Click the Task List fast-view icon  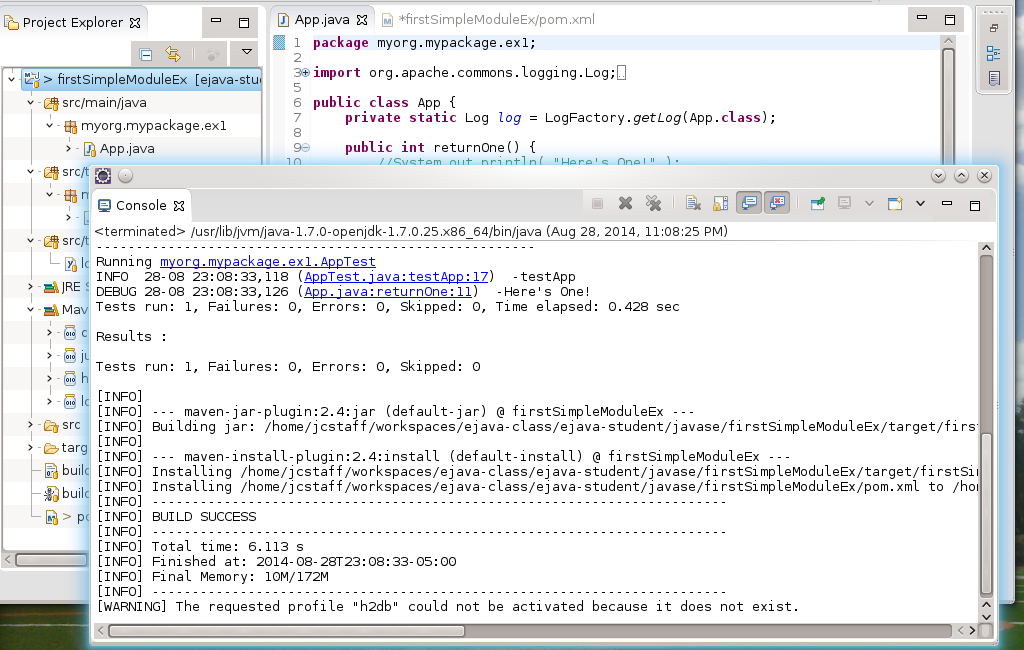click(993, 78)
